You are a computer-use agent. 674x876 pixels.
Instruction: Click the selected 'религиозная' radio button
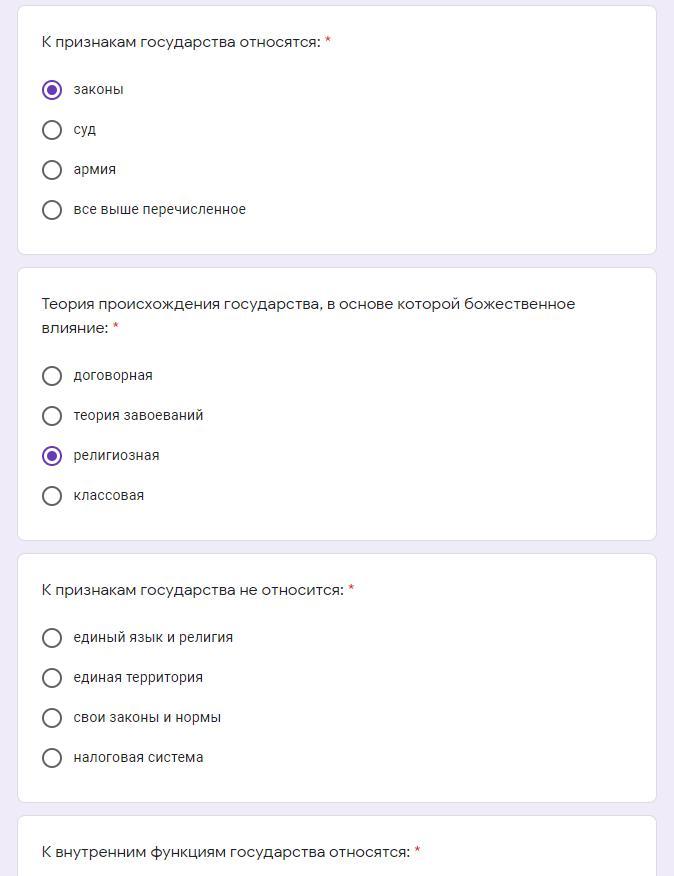click(x=52, y=456)
